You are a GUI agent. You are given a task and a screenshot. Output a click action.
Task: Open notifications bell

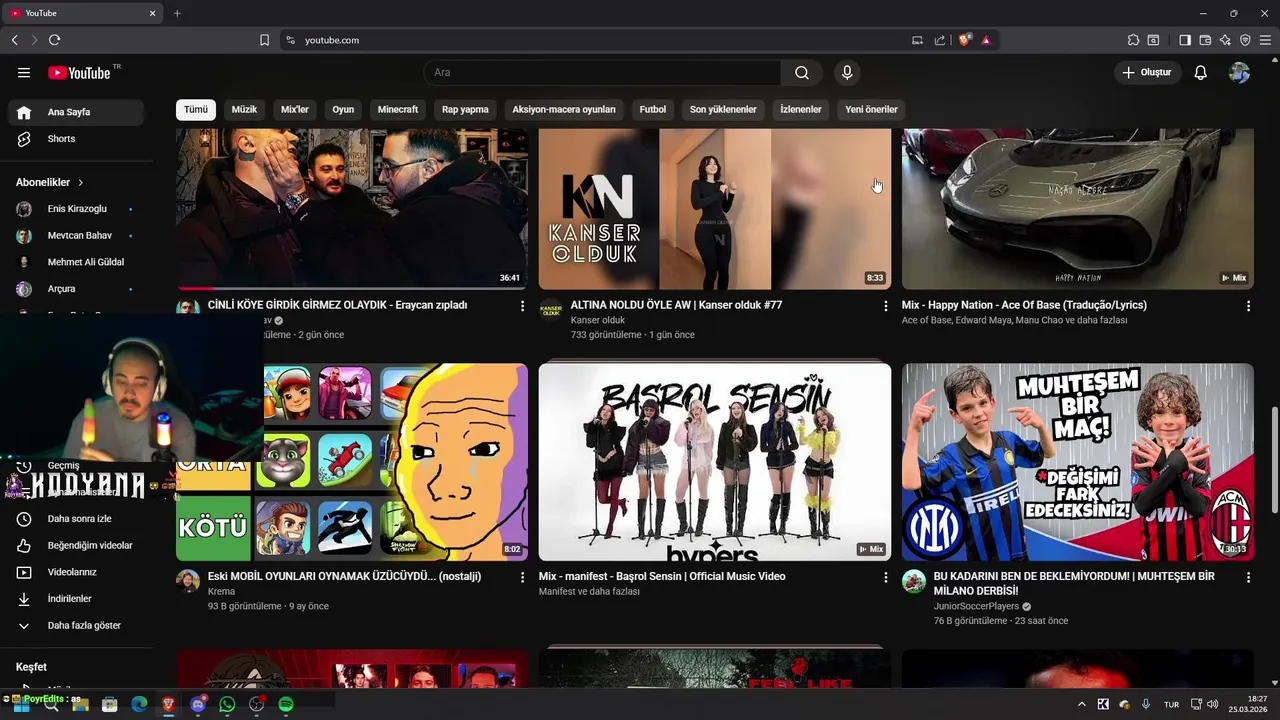1201,73
